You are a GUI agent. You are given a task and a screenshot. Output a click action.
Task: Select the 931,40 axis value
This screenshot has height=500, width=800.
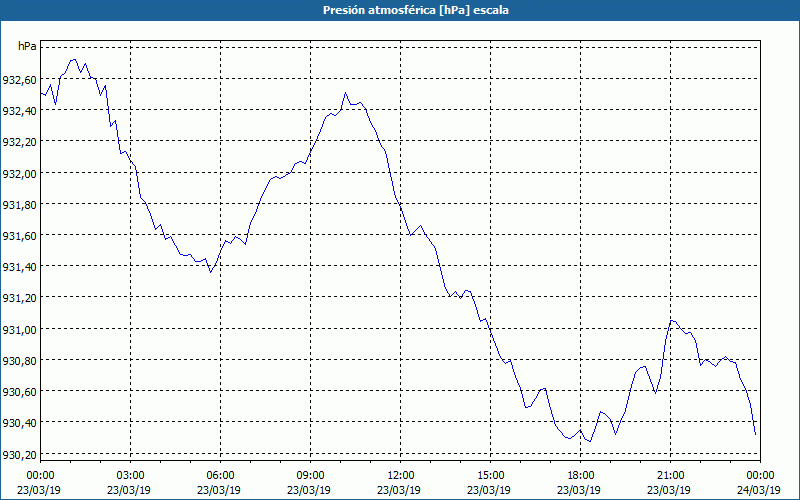click(x=19, y=267)
